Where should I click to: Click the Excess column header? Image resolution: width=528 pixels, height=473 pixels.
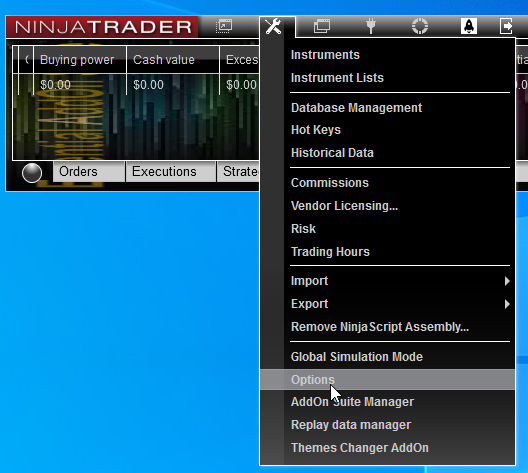pos(240,60)
